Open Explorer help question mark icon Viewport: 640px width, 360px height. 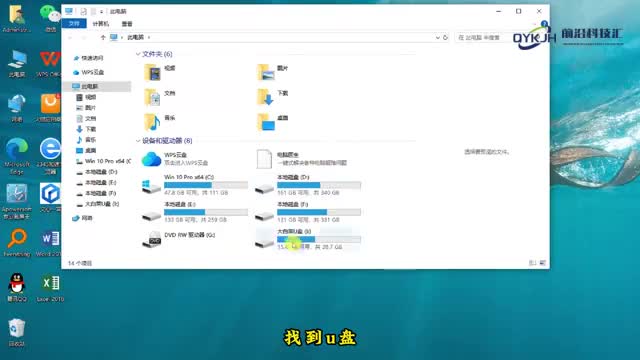click(544, 24)
